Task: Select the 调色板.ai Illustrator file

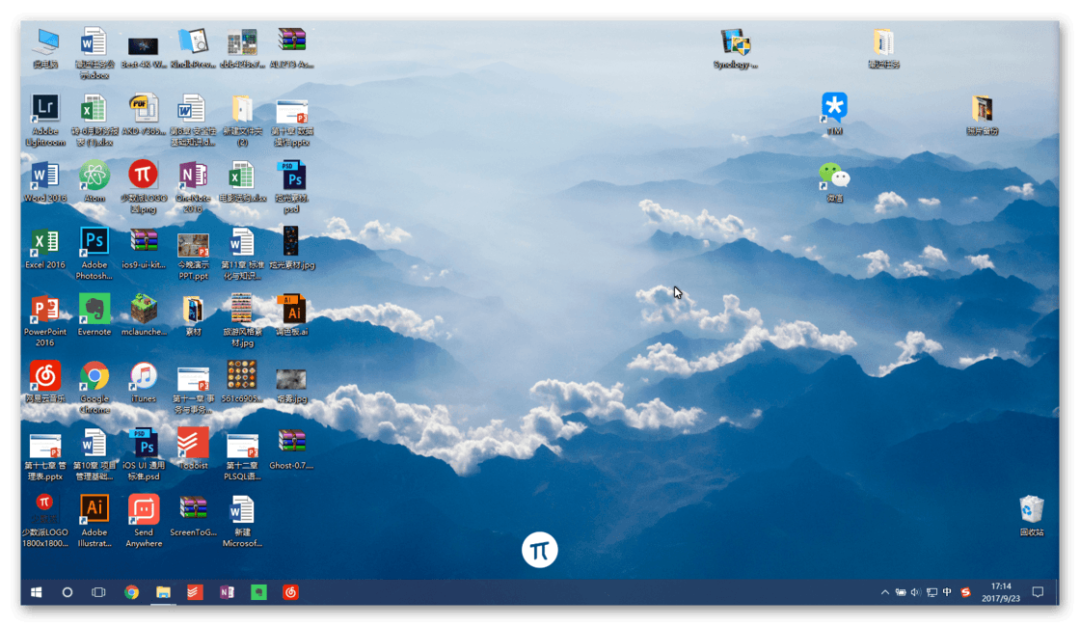Action: [291, 315]
